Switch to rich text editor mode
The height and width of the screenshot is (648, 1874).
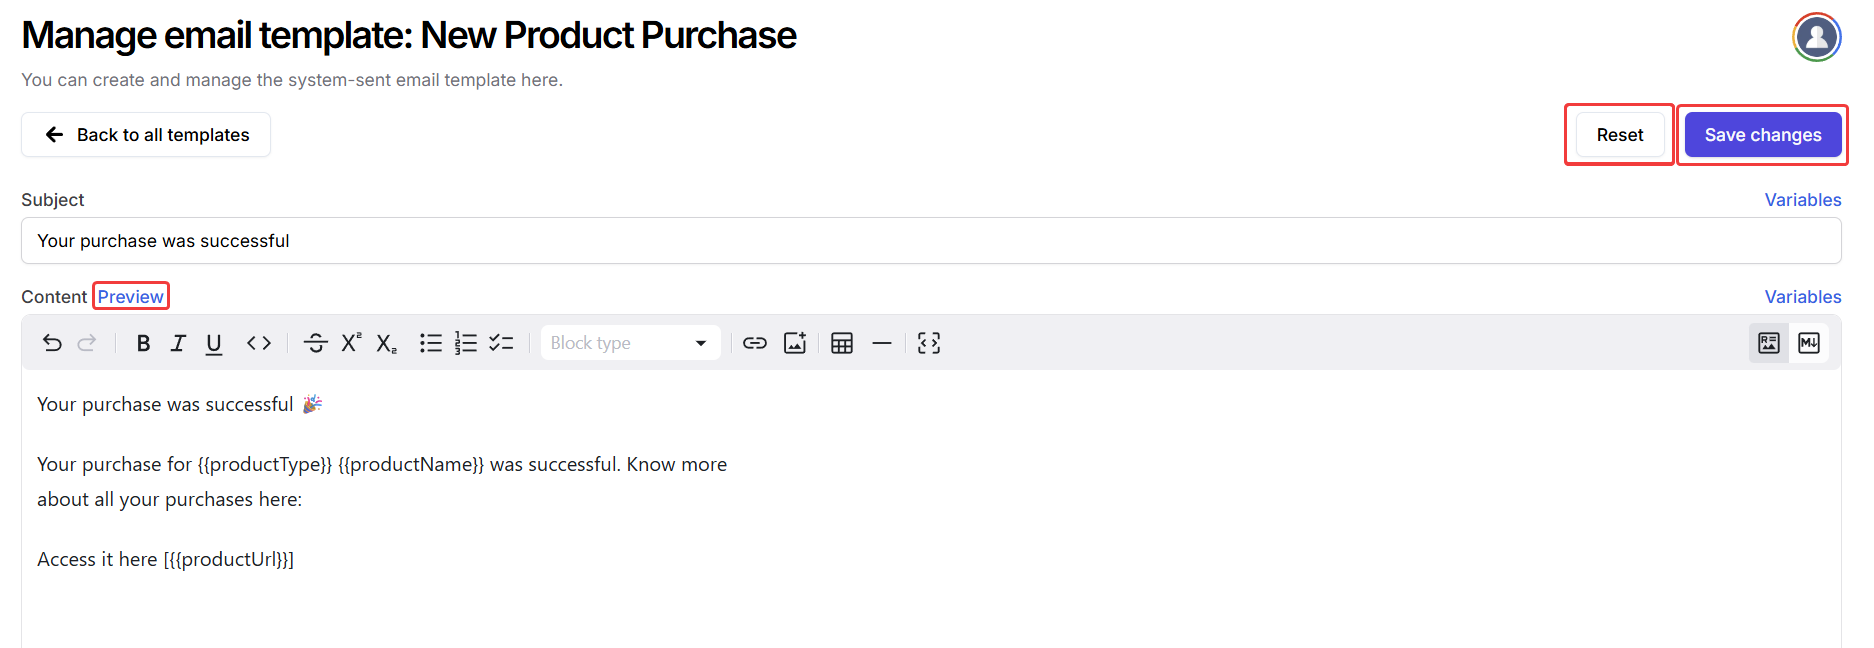[x=1769, y=343]
